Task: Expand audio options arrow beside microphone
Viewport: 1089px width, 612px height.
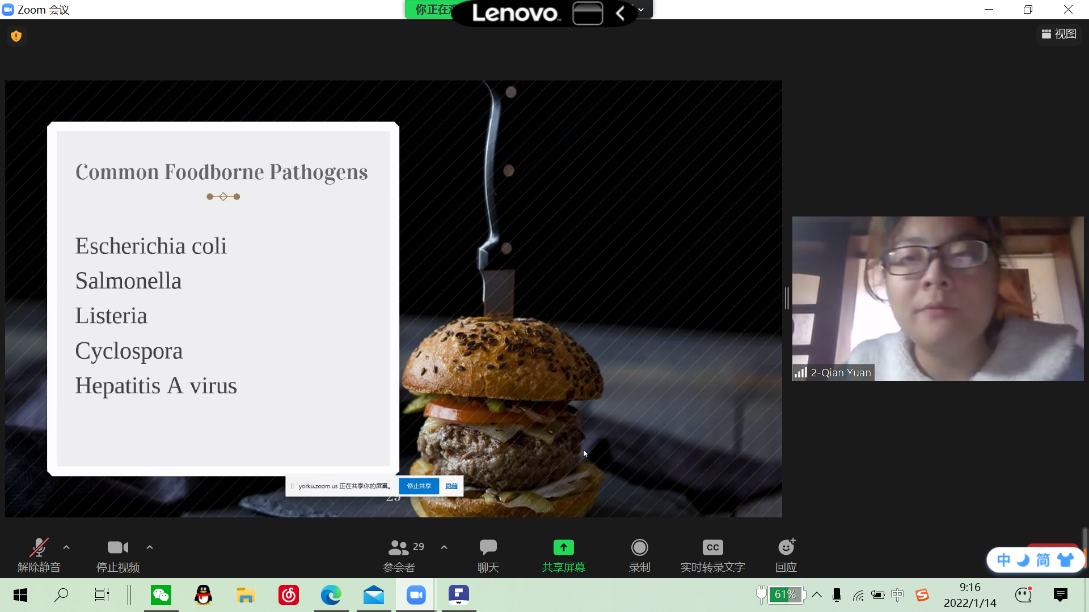Action: click(66, 547)
